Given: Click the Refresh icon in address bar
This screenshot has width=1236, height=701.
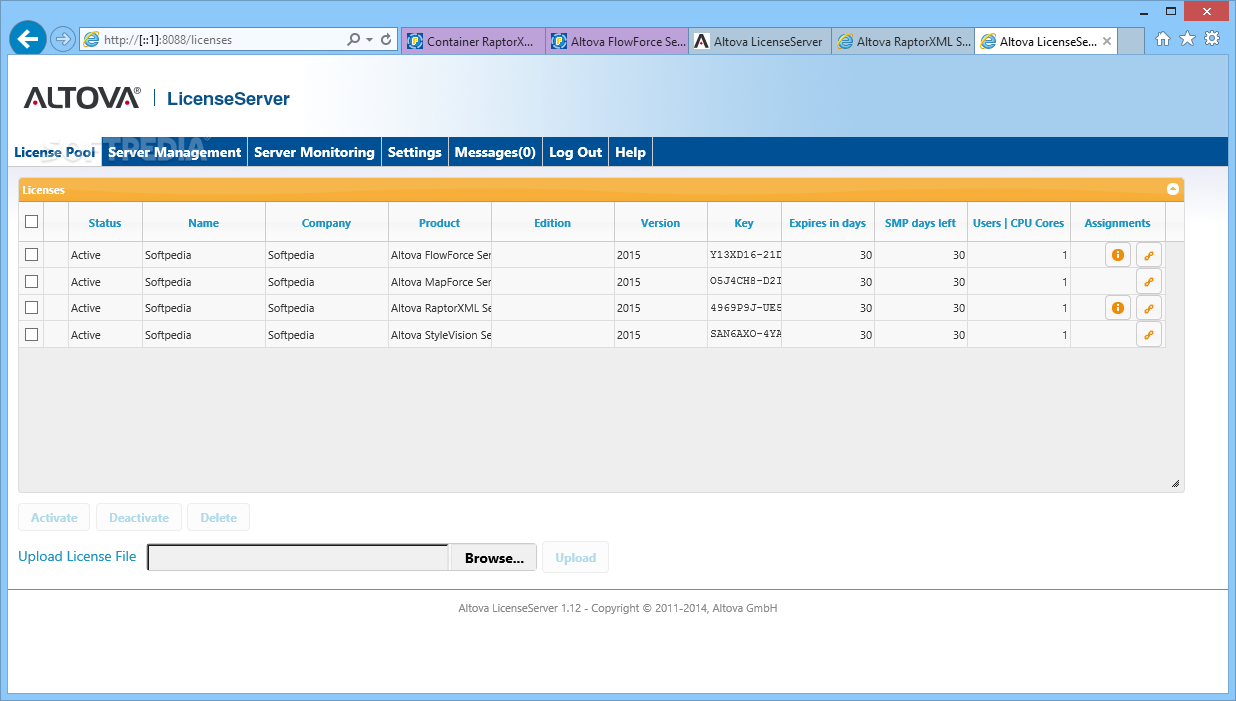Looking at the screenshot, I should pos(386,40).
